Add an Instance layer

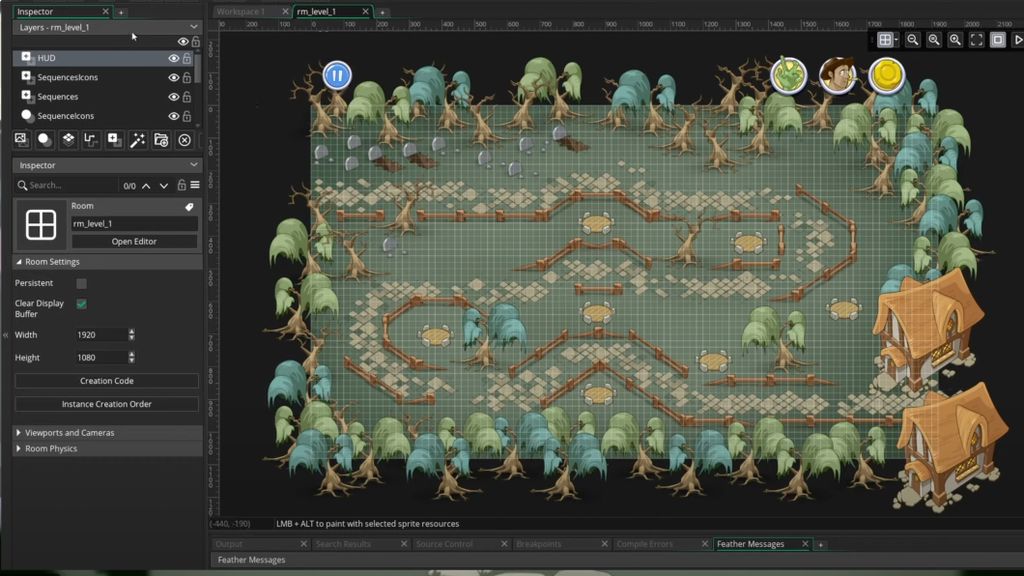[45, 140]
